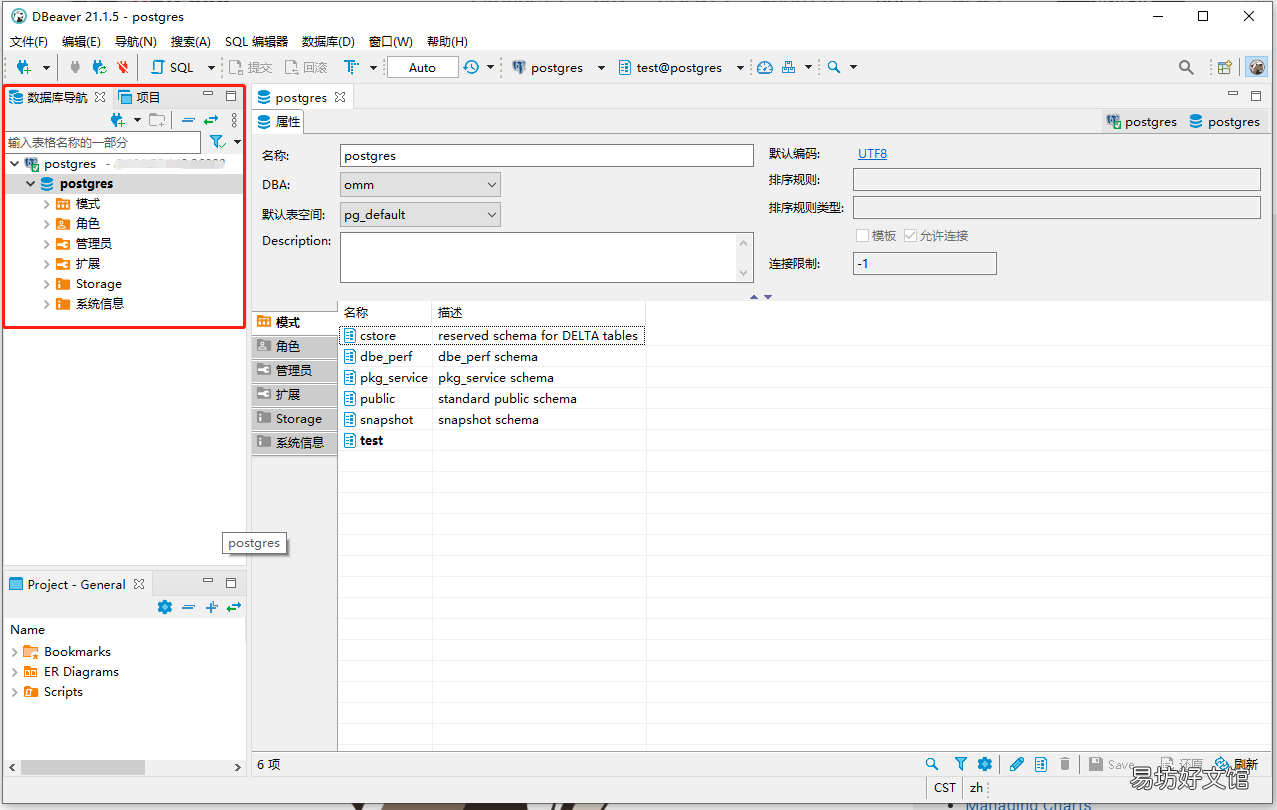Click the search icon in bottom toolbar
Image resolution: width=1277 pixels, height=810 pixels.
click(932, 764)
